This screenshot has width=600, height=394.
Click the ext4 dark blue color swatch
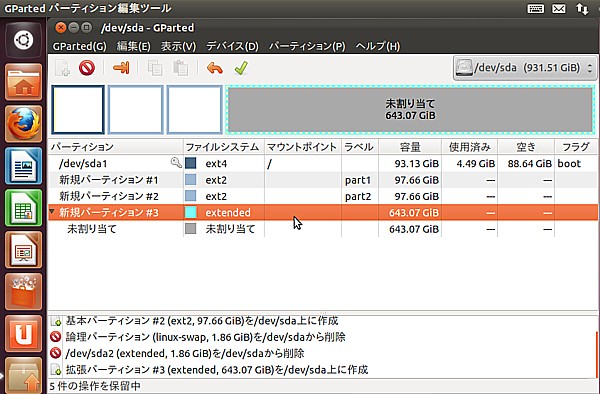[x=191, y=163]
